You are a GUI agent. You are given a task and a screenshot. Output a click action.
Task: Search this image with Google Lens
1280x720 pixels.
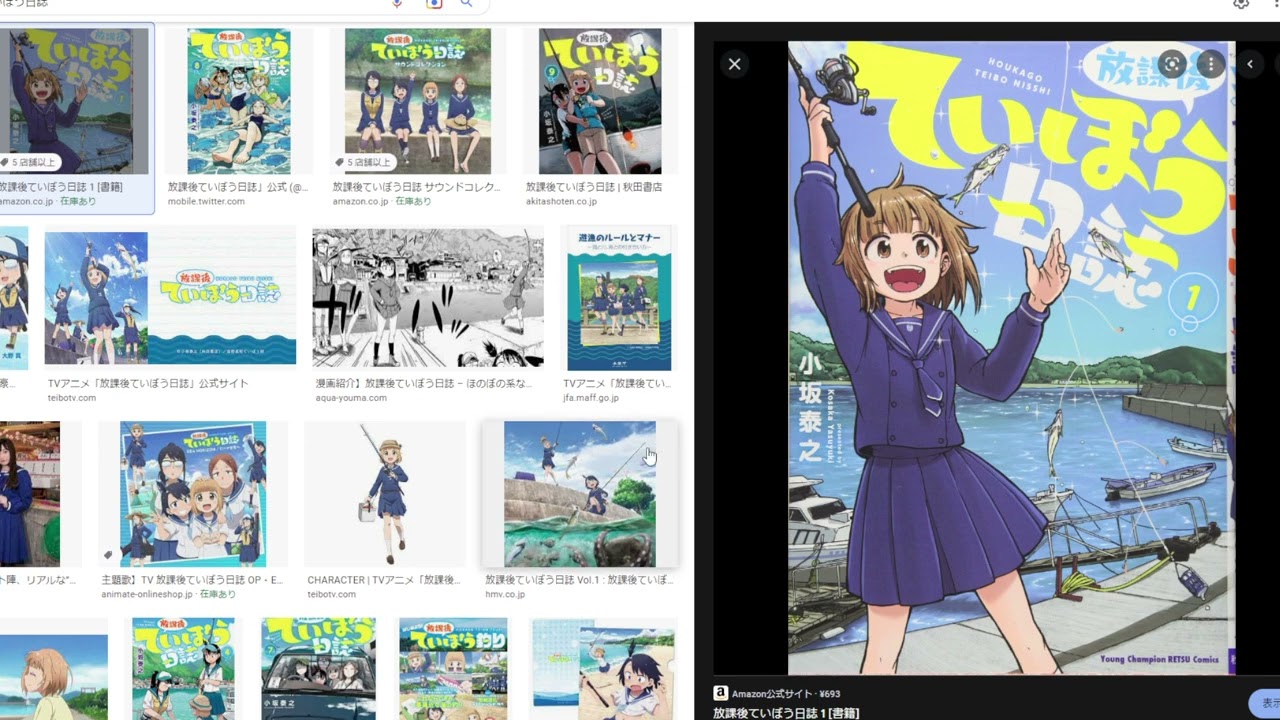[1172, 64]
